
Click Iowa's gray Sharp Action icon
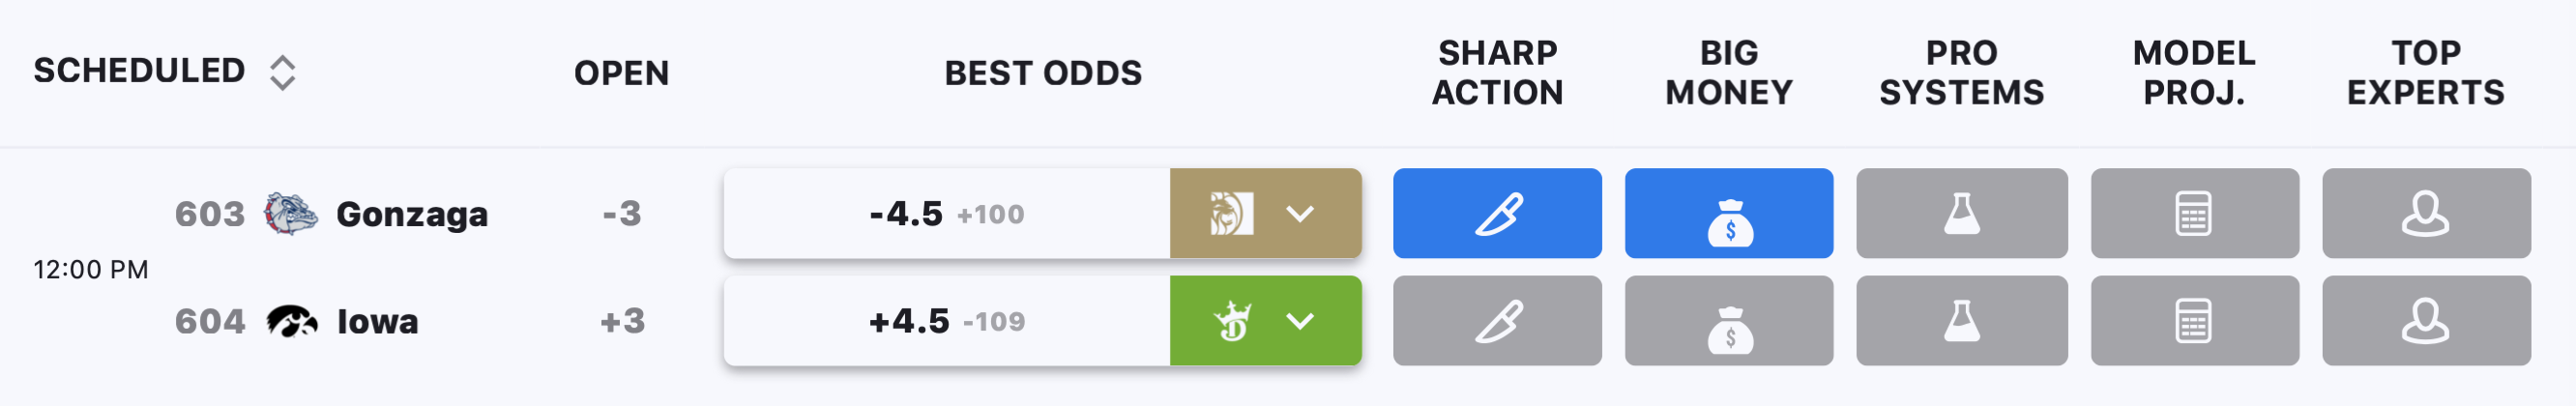(1497, 321)
